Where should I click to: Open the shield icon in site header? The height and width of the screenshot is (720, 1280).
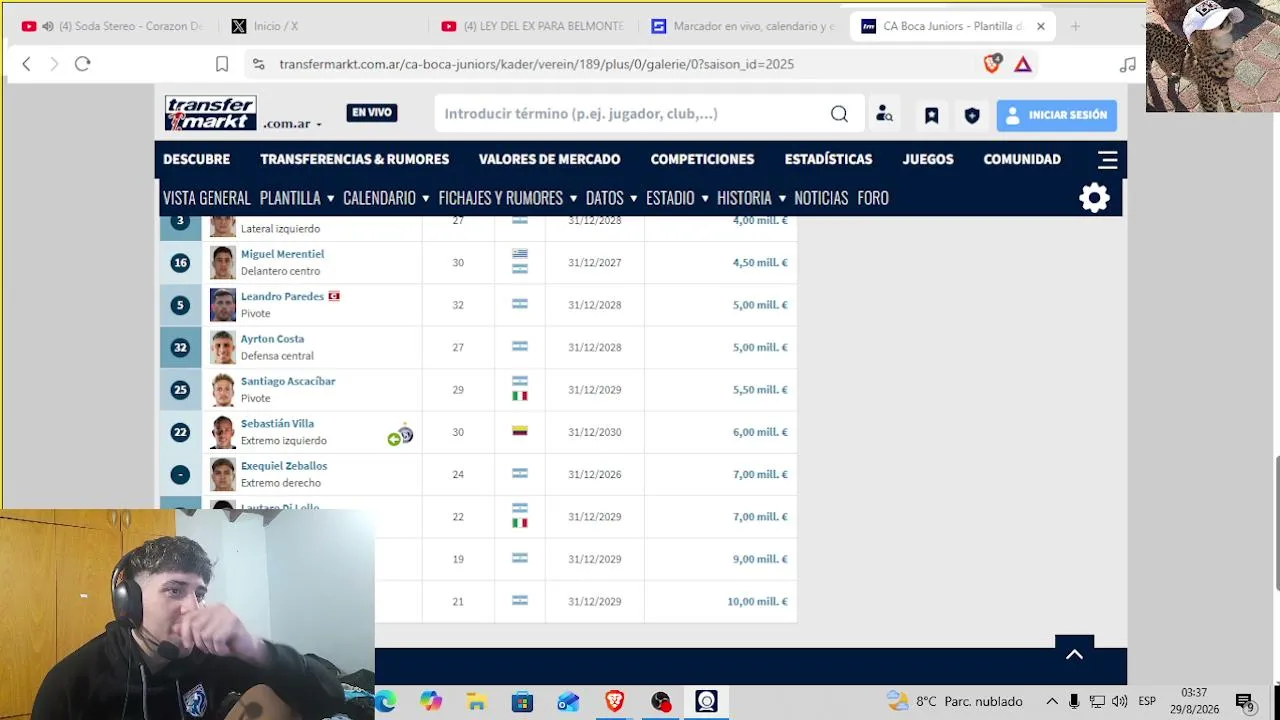(971, 115)
